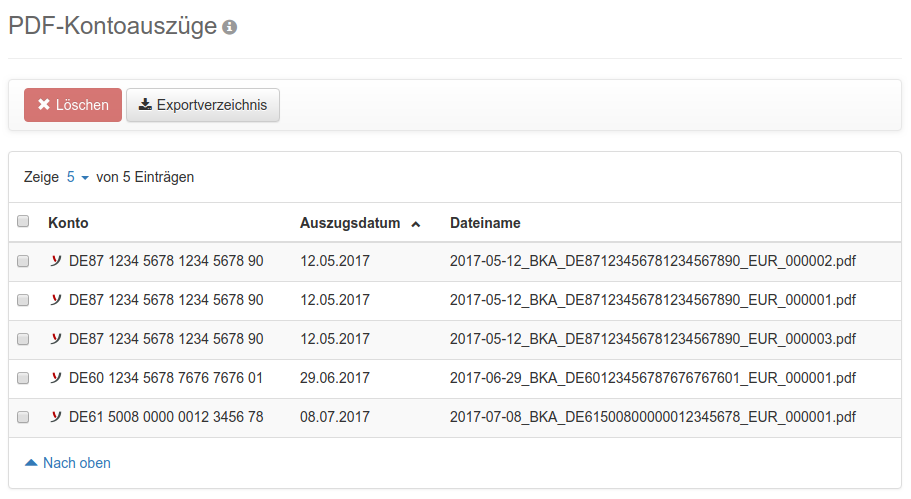Screen dimensions: 911x499
Task: Open file 2017-05-12_BKA_DE87123456781234567890_EUR_000001.pdf
Action: 652,300
